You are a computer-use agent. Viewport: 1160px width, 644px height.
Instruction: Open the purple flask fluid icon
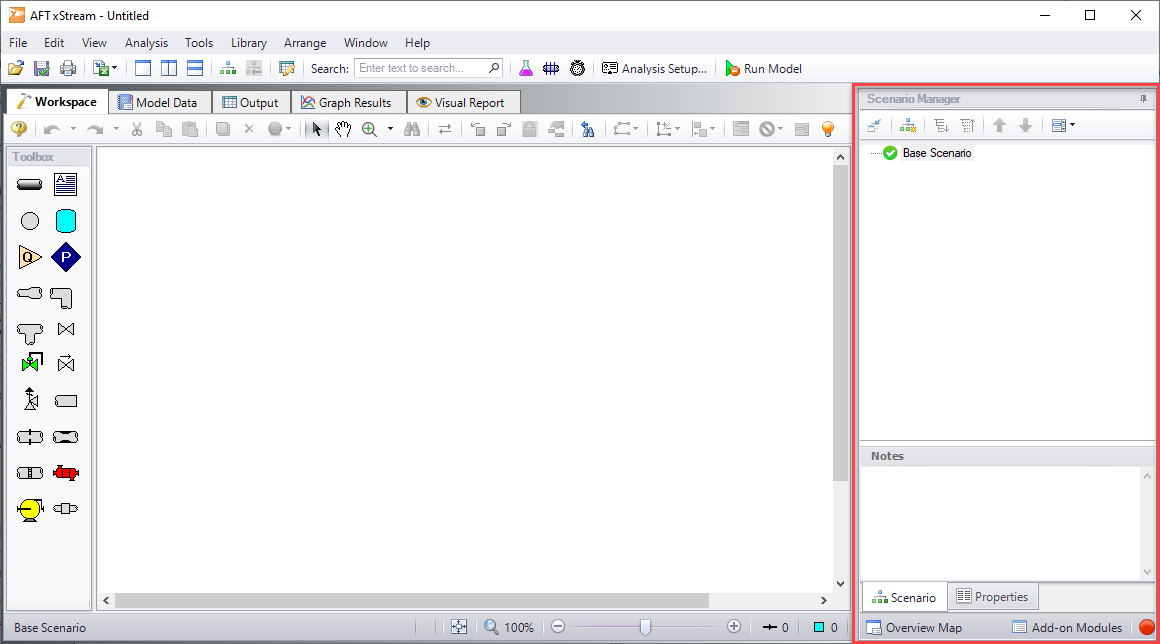[525, 69]
